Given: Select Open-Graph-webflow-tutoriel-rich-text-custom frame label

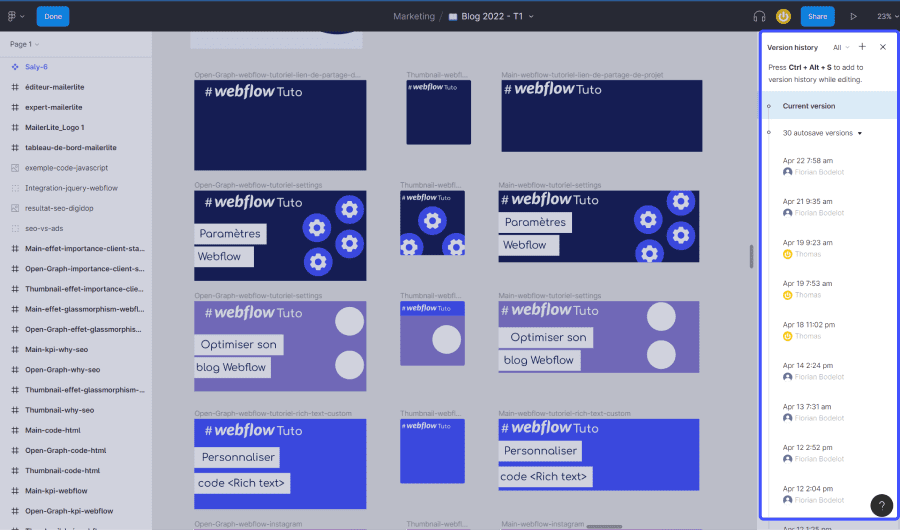Looking at the screenshot, I should point(273,413).
